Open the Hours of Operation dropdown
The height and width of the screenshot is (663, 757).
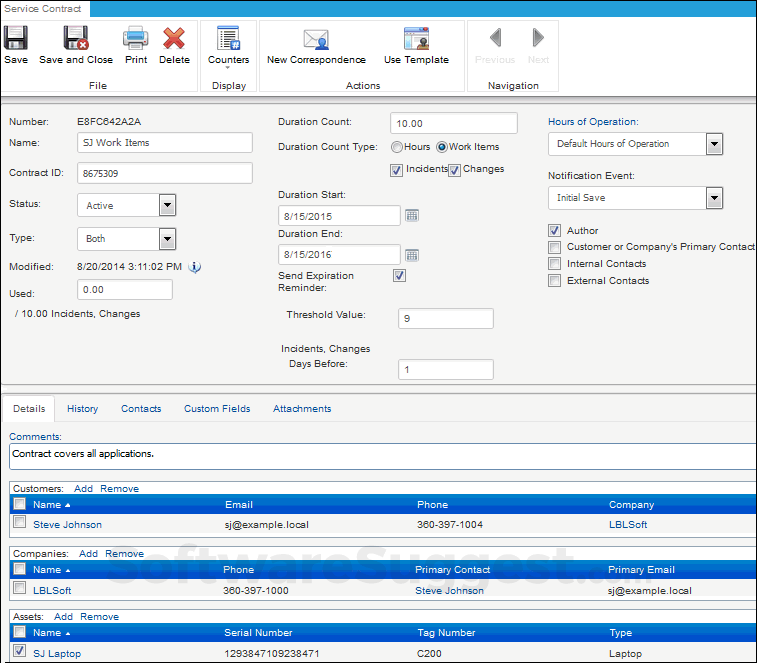click(713, 144)
